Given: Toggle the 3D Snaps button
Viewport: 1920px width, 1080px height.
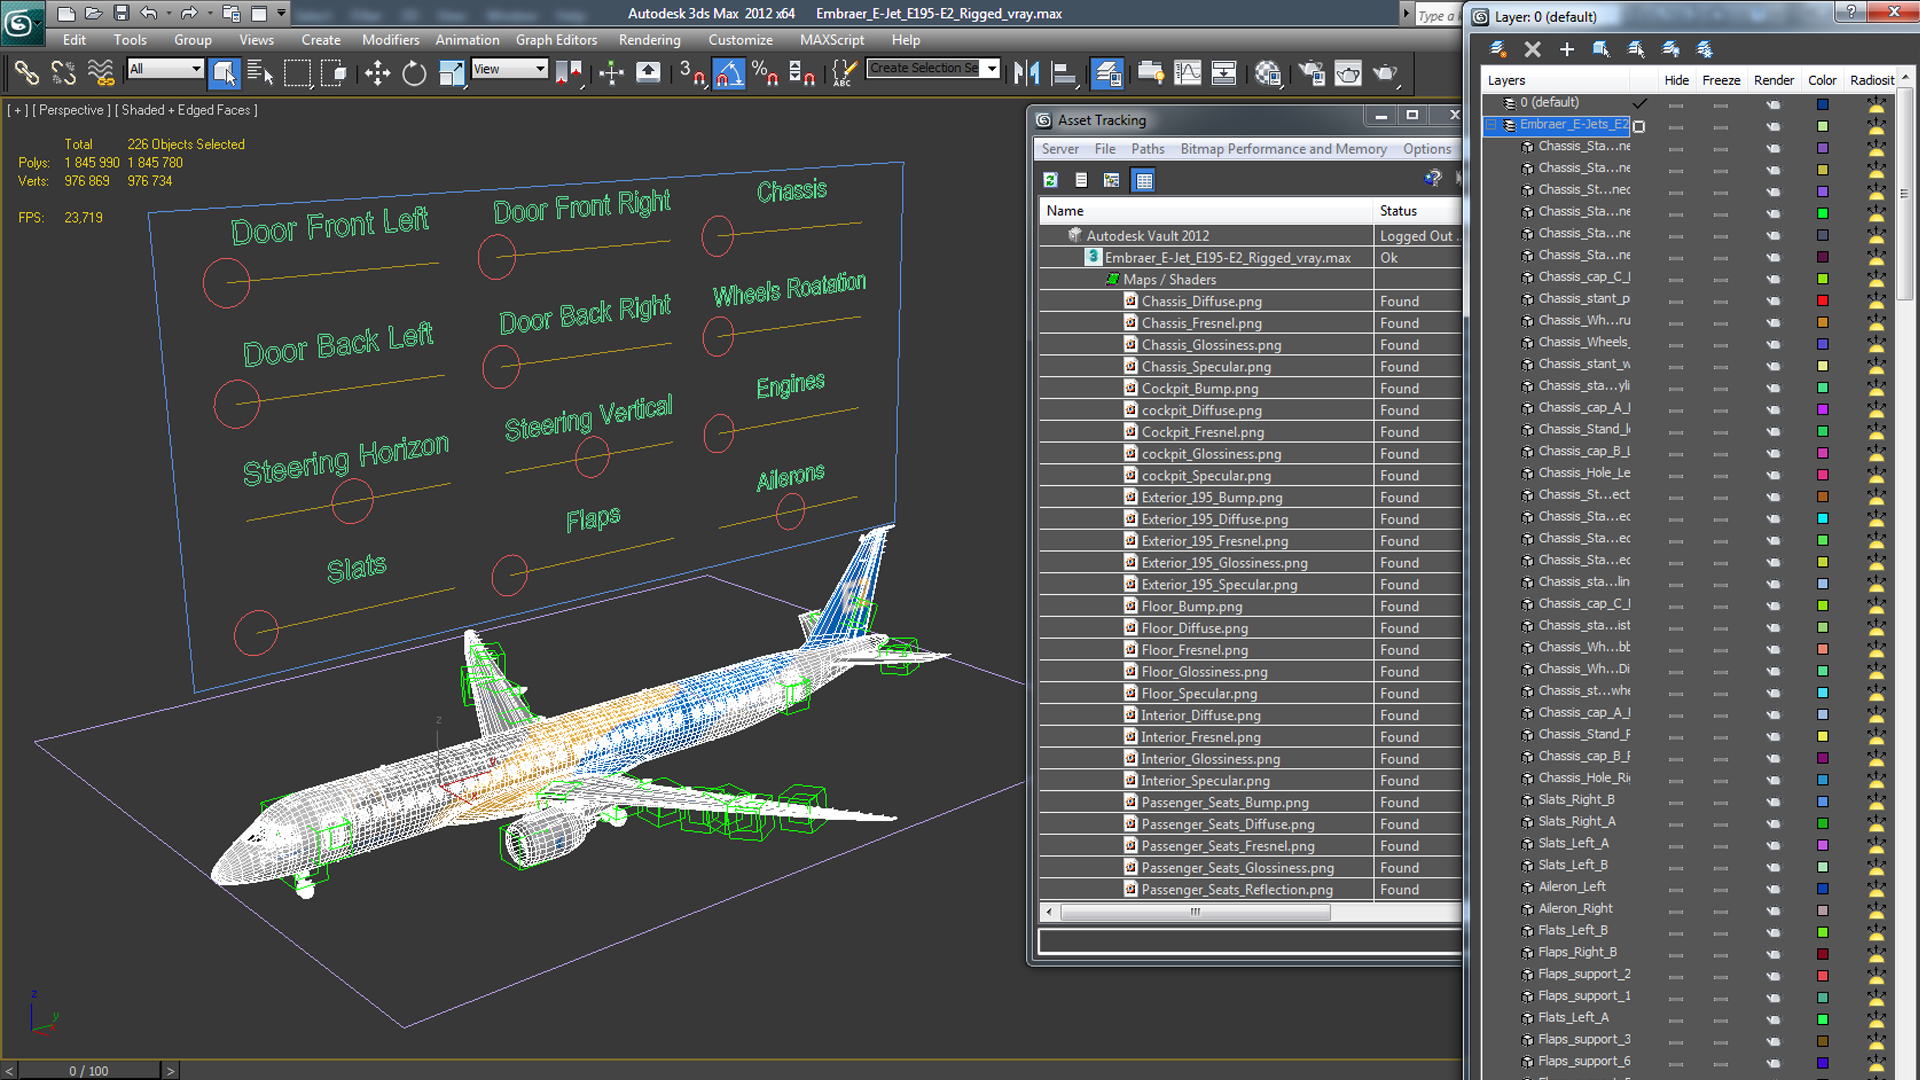Looking at the screenshot, I should [x=692, y=73].
